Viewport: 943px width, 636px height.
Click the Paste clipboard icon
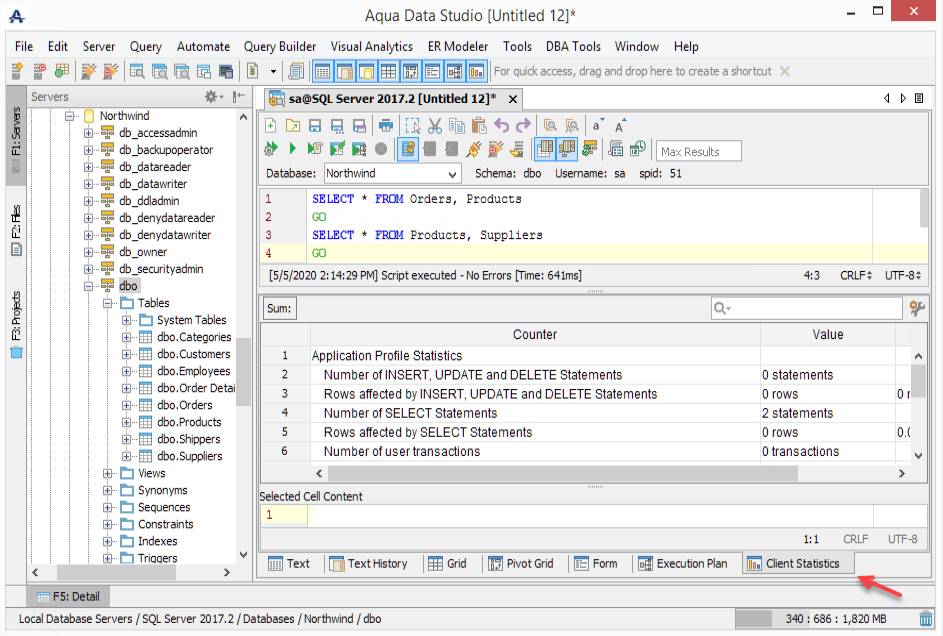point(479,125)
